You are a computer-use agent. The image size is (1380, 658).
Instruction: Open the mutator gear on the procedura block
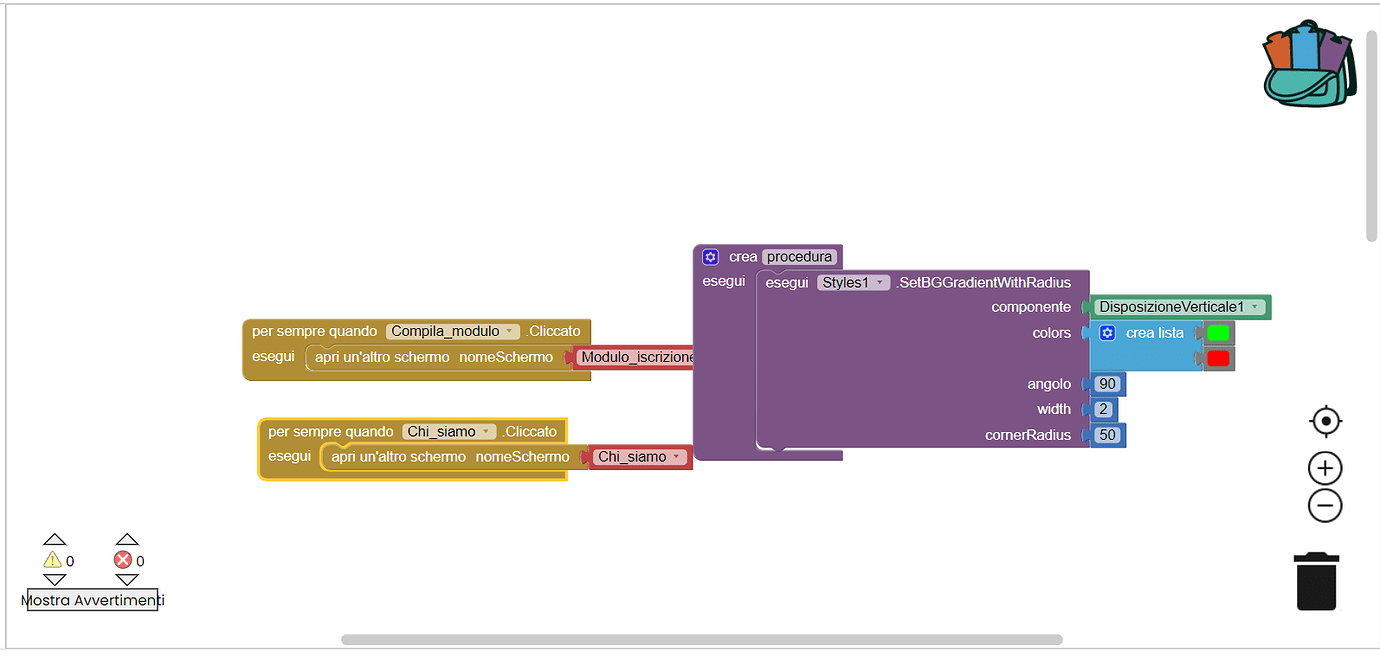[710, 257]
